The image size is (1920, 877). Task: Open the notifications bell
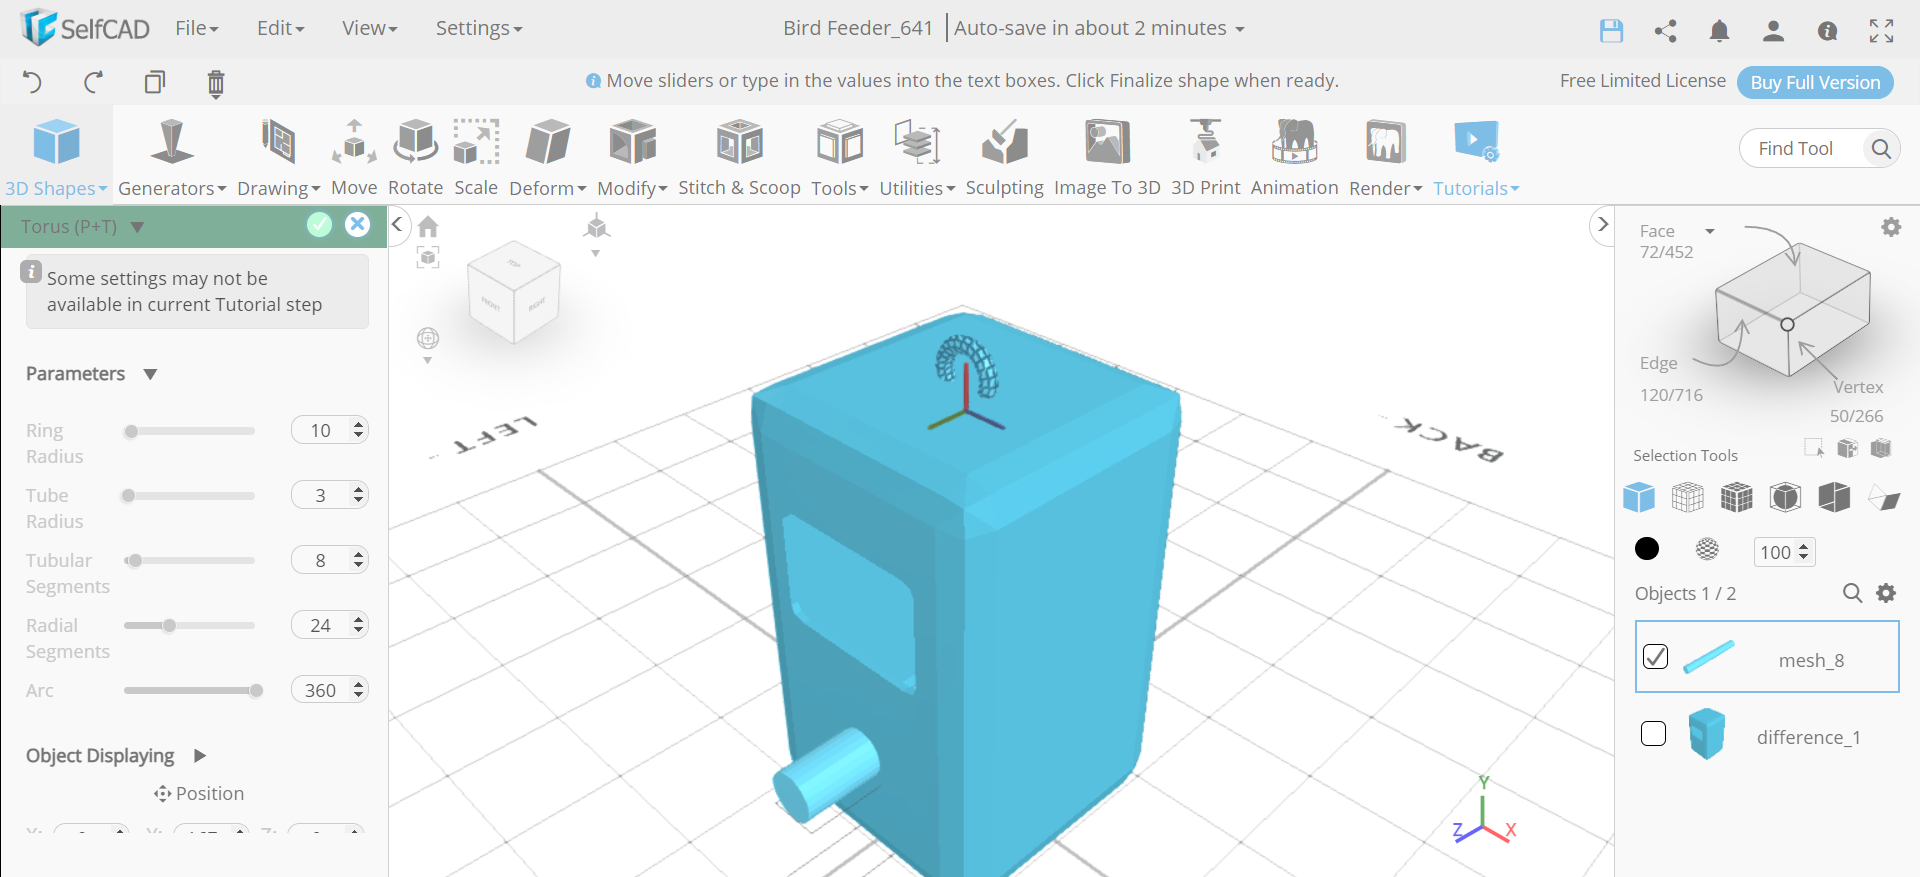click(1719, 30)
